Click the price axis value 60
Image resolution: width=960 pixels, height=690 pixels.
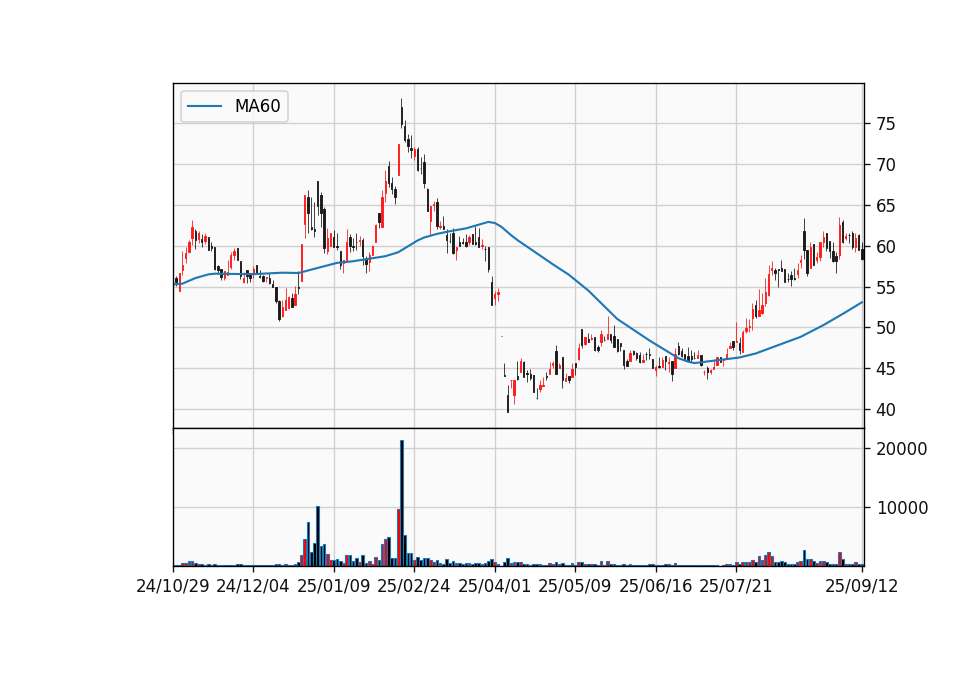[885, 247]
